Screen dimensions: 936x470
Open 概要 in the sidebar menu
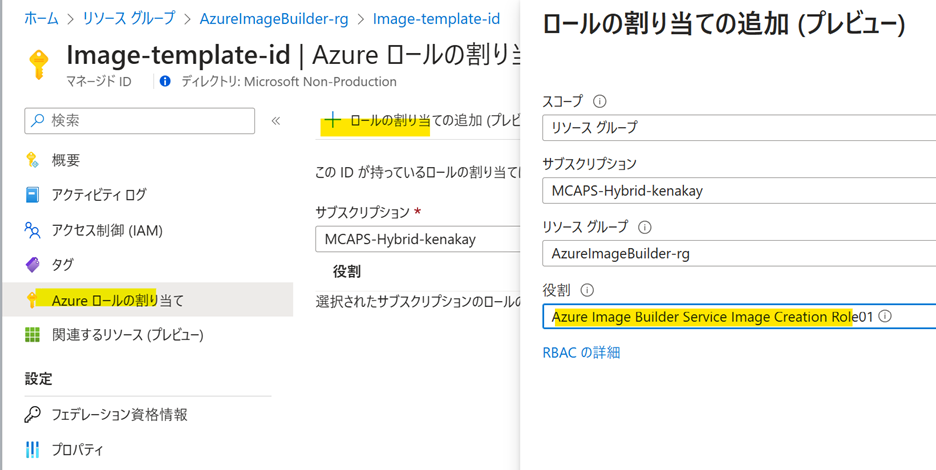coord(66,160)
